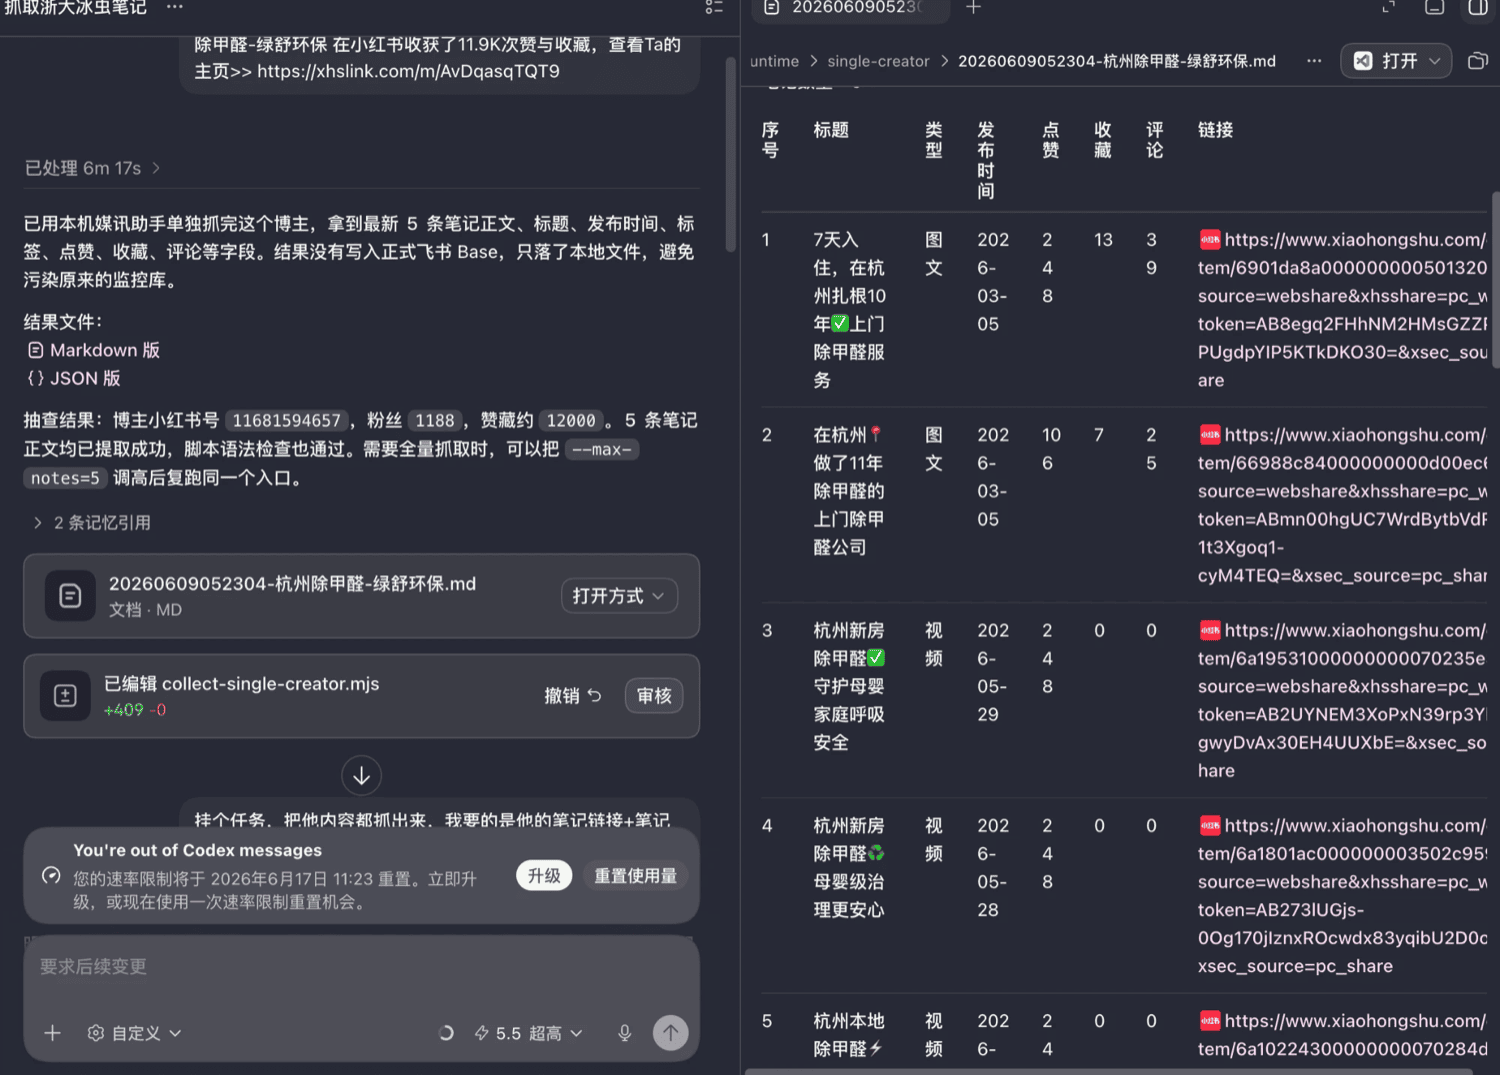Click the minimize panel icon in the top right
This screenshot has width=1500, height=1075.
click(1434, 8)
